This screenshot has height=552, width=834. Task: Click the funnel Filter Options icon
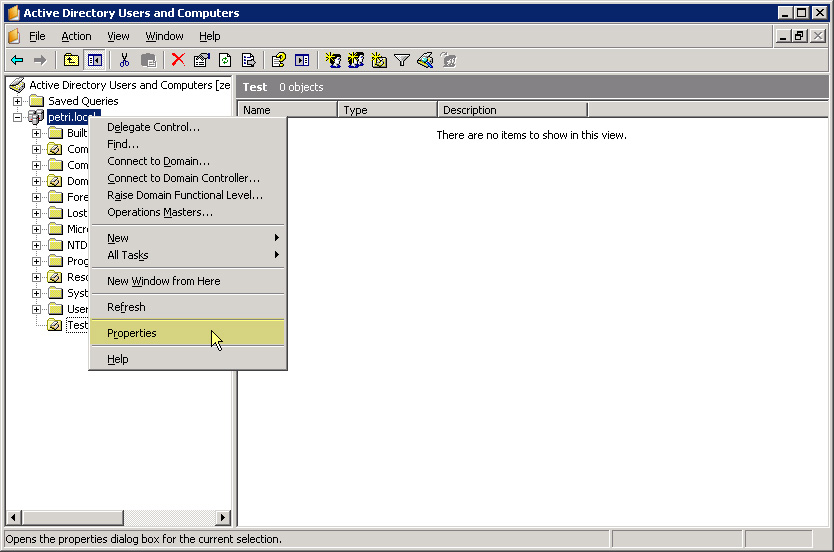tap(402, 61)
